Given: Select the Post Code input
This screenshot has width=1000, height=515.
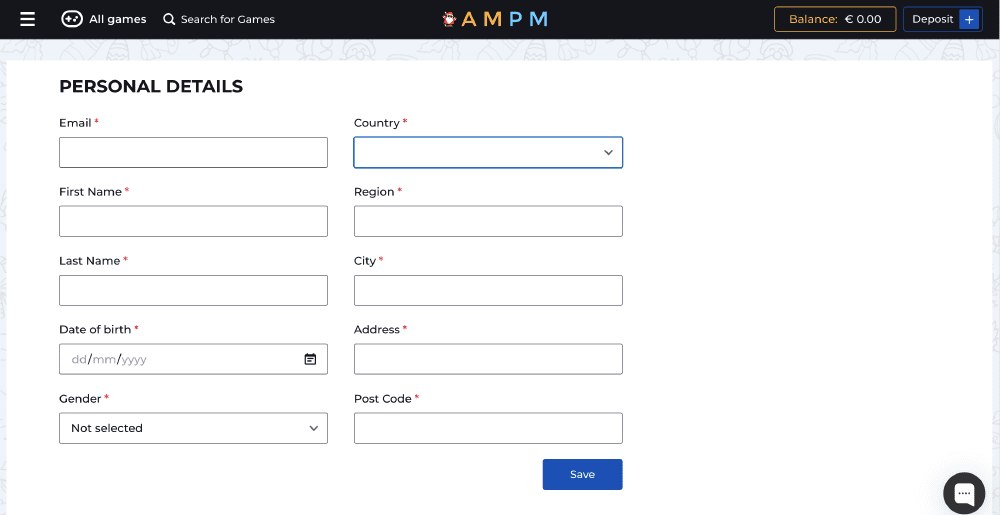Looking at the screenshot, I should [488, 428].
